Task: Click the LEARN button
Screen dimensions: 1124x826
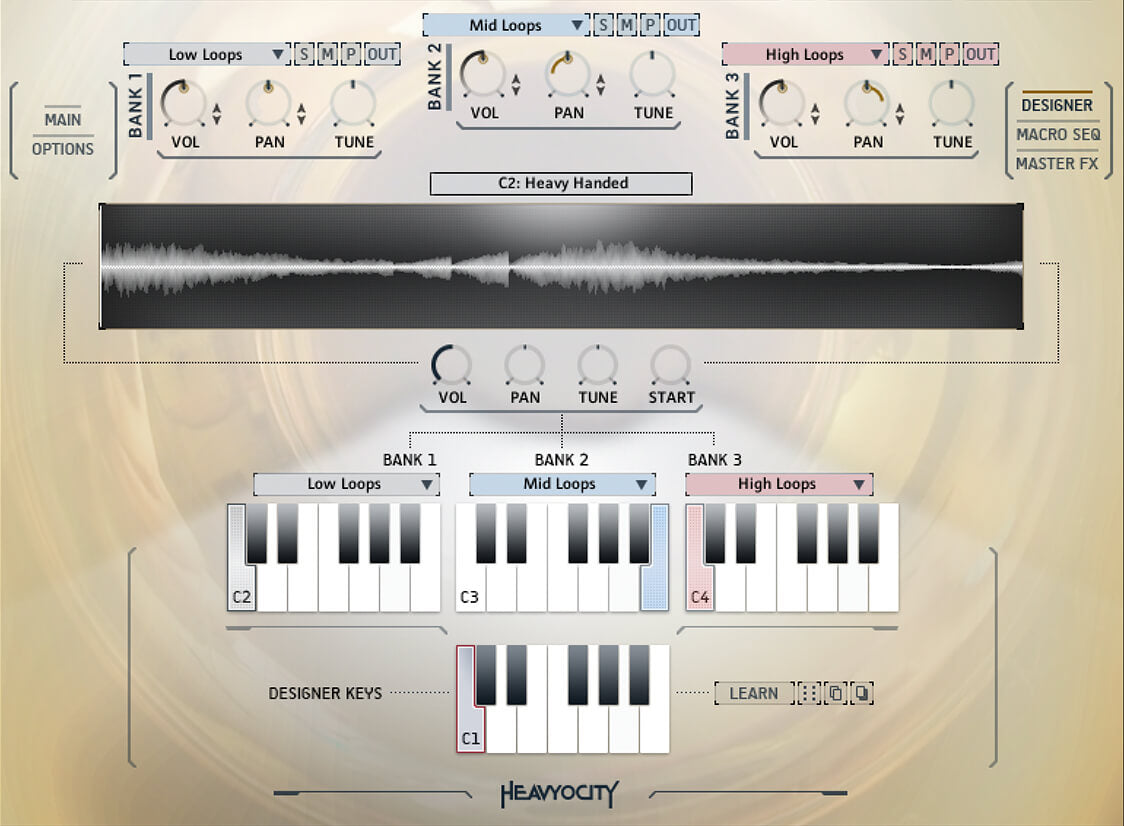Action: coord(753,693)
